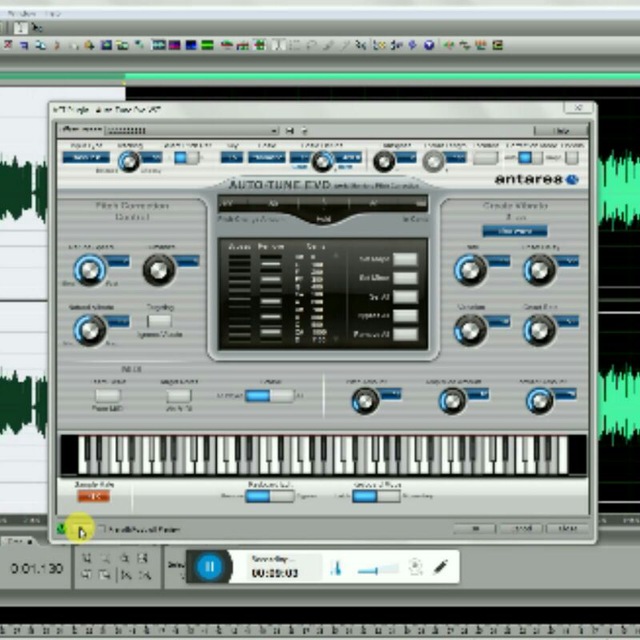
Task: Click the pen annotation icon in recorder bar
Action: coord(440,568)
